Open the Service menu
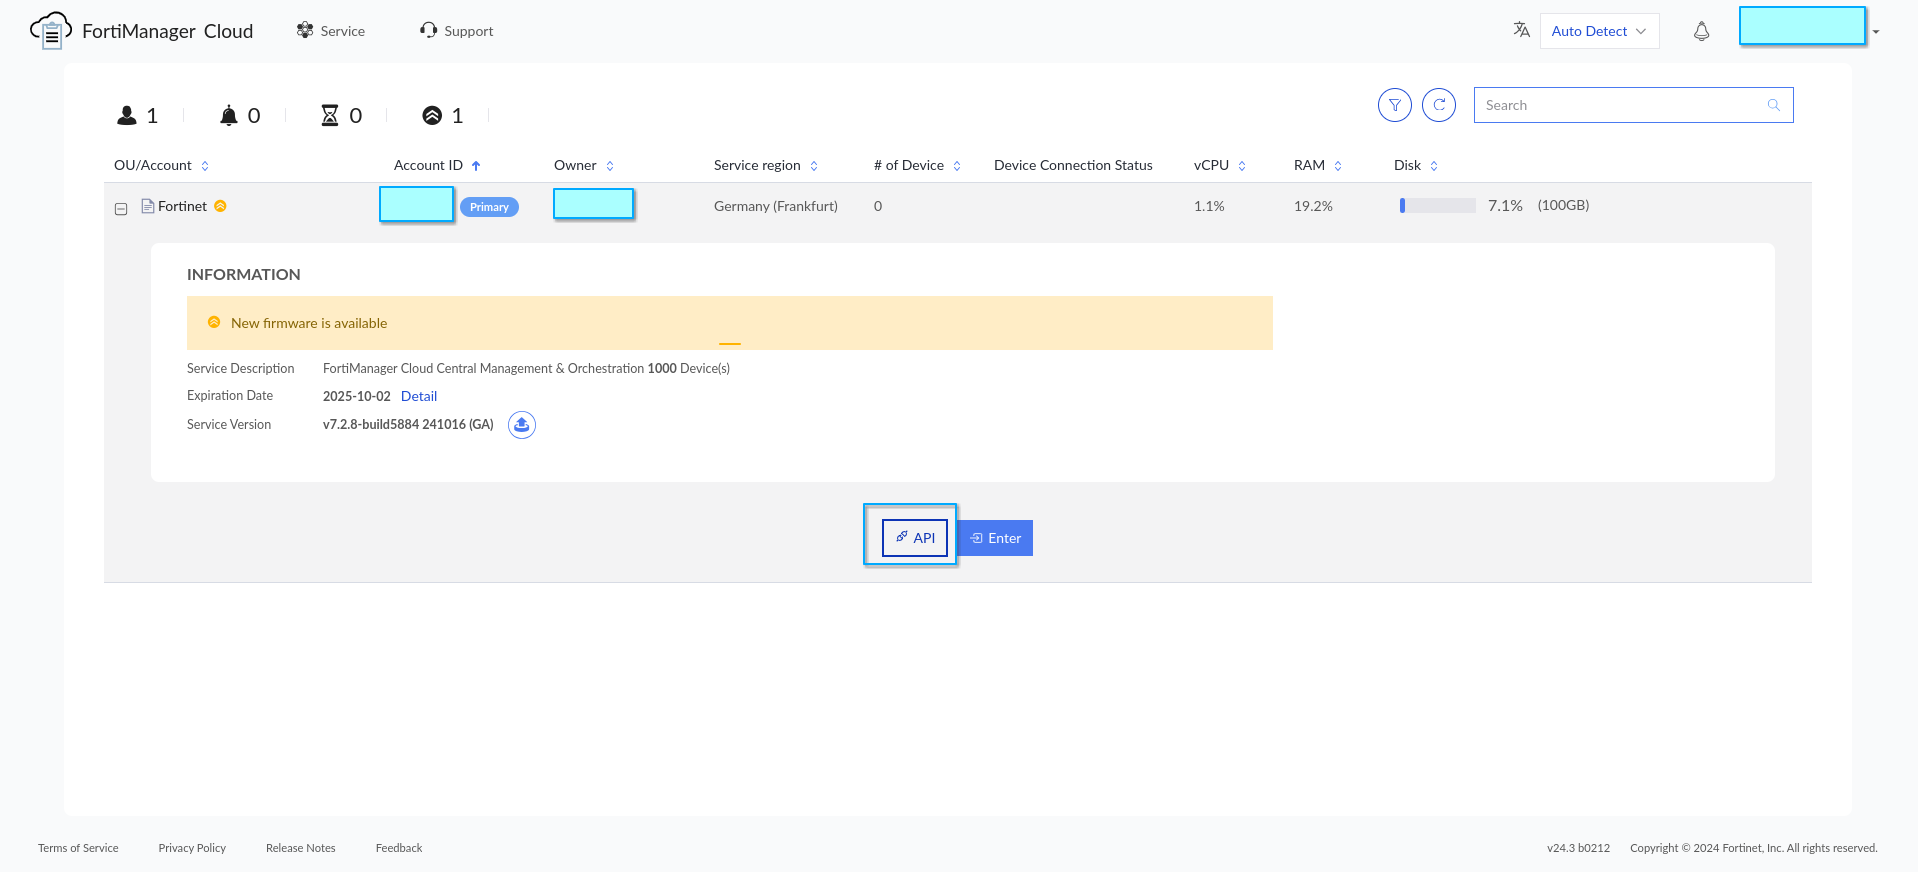The width and height of the screenshot is (1918, 872). [331, 31]
